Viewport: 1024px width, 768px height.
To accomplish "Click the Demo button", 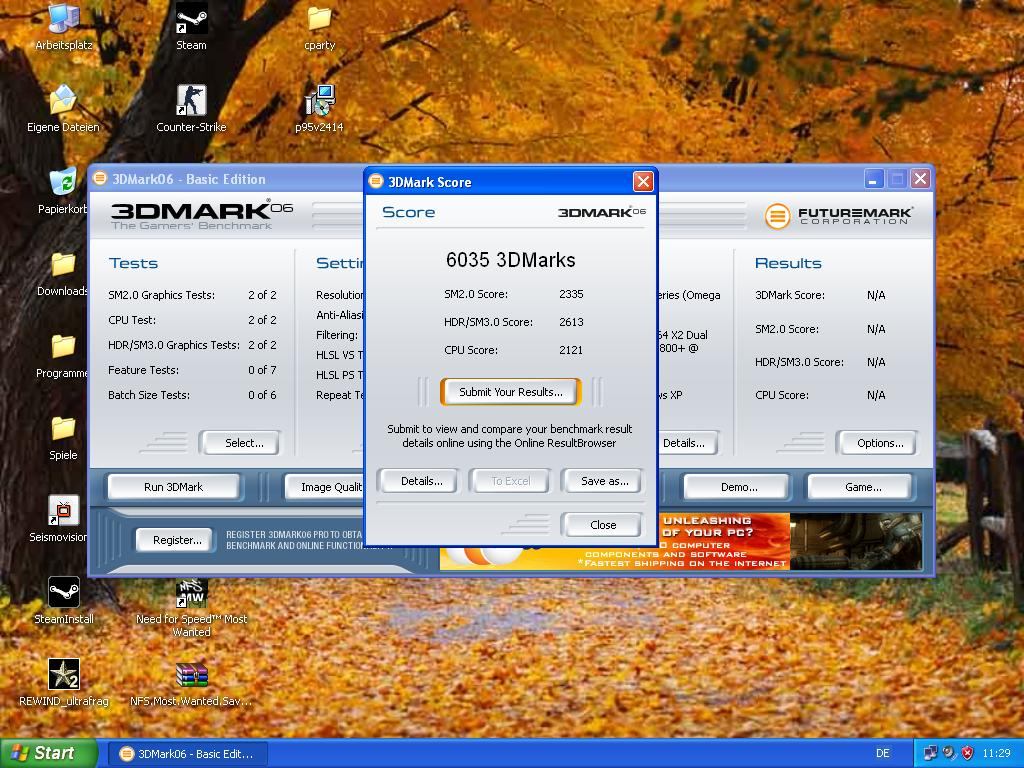I will (x=739, y=487).
